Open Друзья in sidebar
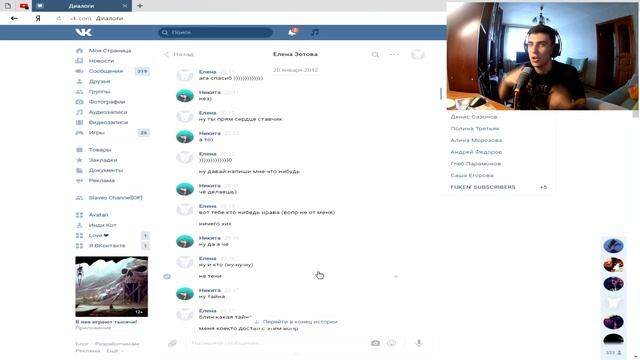 tap(99, 81)
